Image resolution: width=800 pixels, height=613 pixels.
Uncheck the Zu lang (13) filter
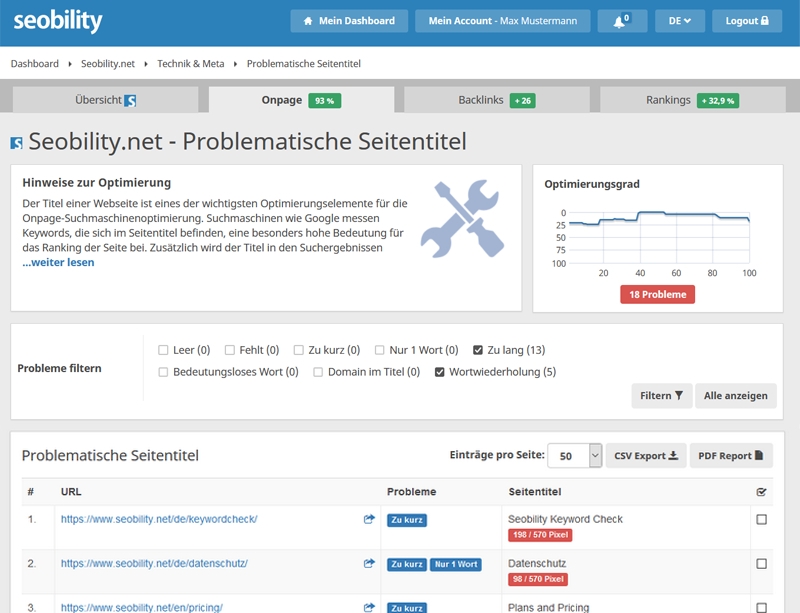479,350
